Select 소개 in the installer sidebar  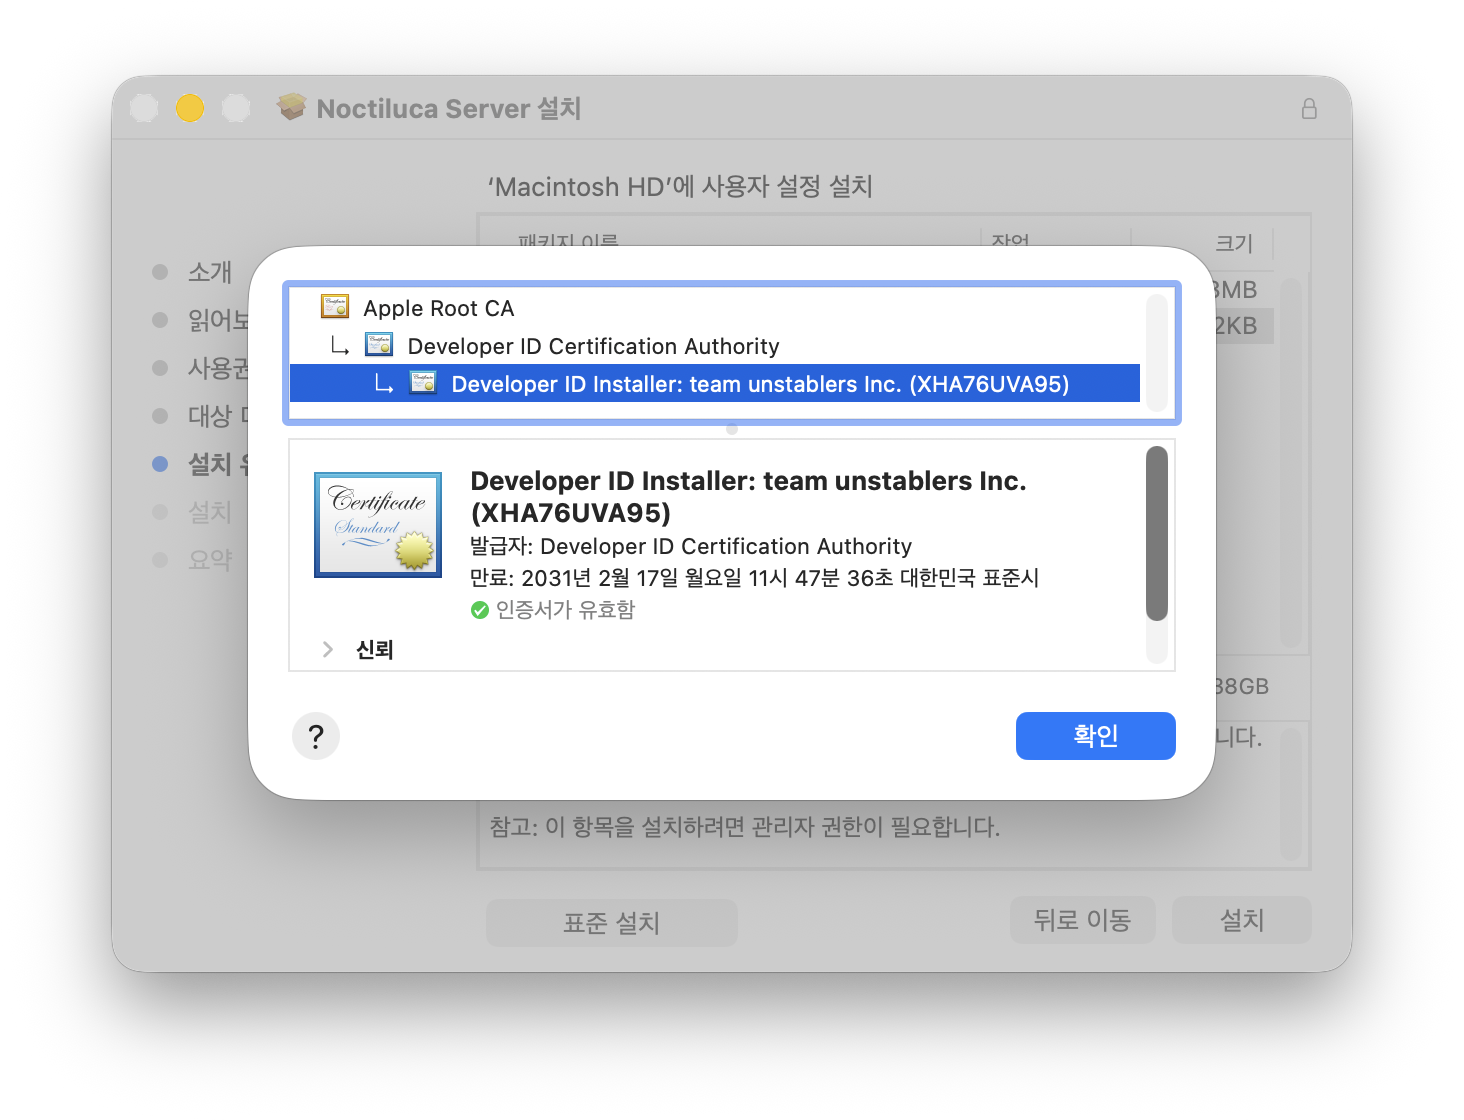tap(209, 271)
